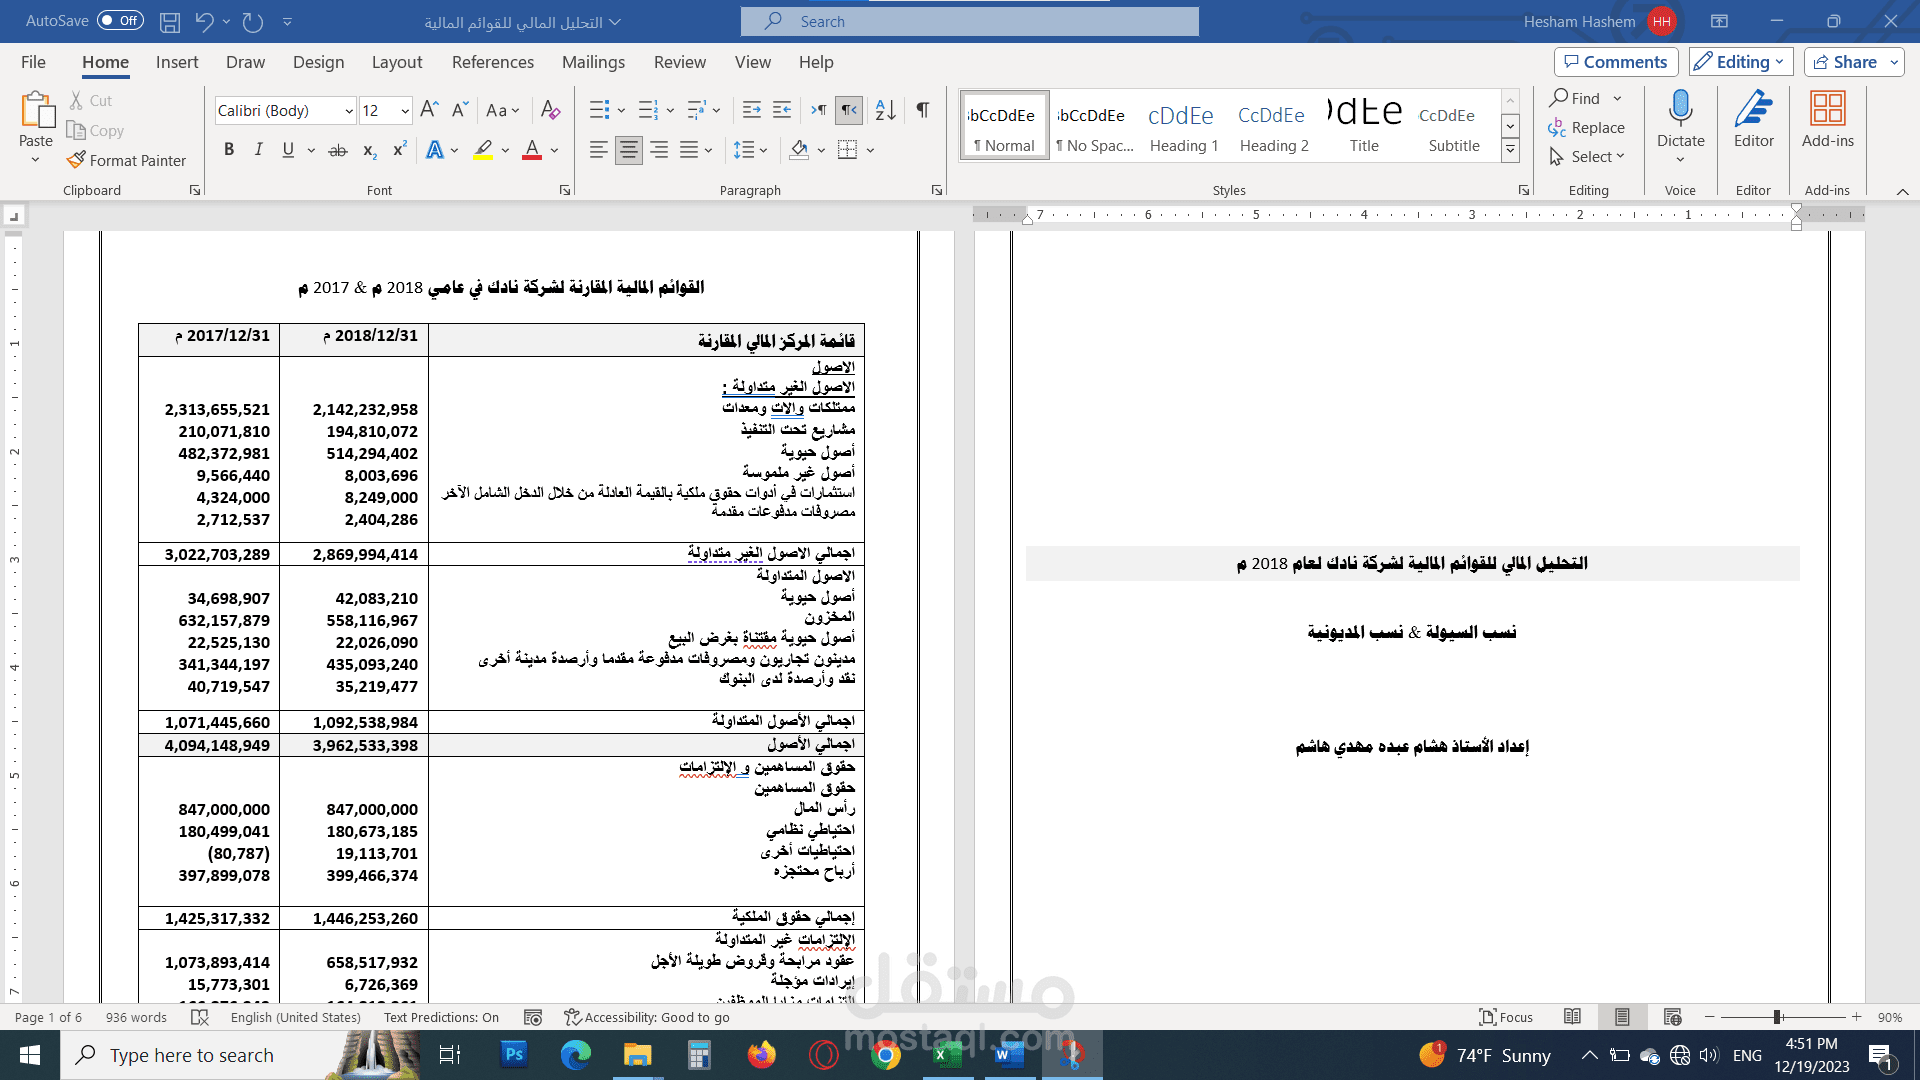This screenshot has height=1080, width=1920.
Task: Click the Focus mode button
Action: [1506, 1017]
